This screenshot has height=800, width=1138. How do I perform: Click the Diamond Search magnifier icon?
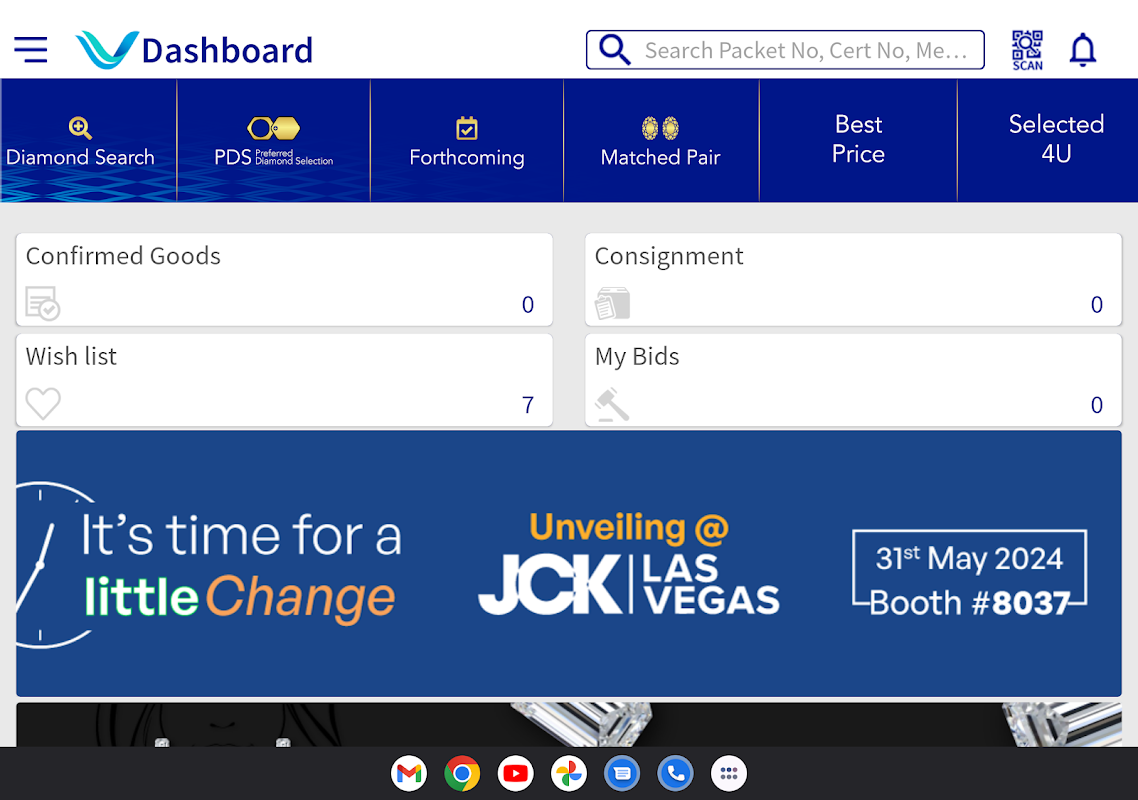[x=80, y=128]
